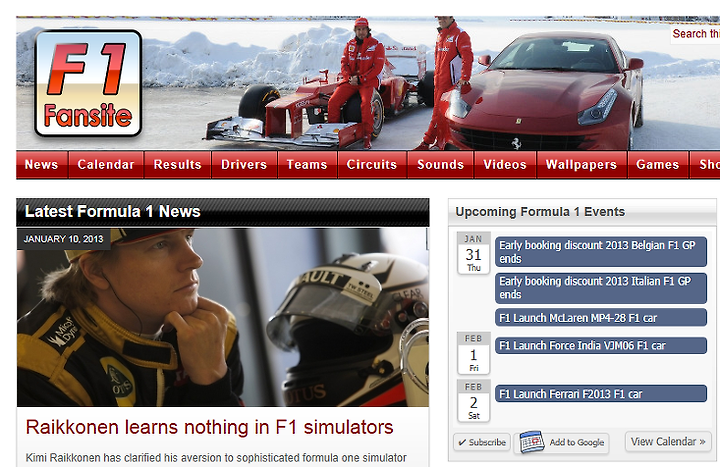The height and width of the screenshot is (467, 720).
Task: Click the F1 Fansite logo
Action: (88, 83)
